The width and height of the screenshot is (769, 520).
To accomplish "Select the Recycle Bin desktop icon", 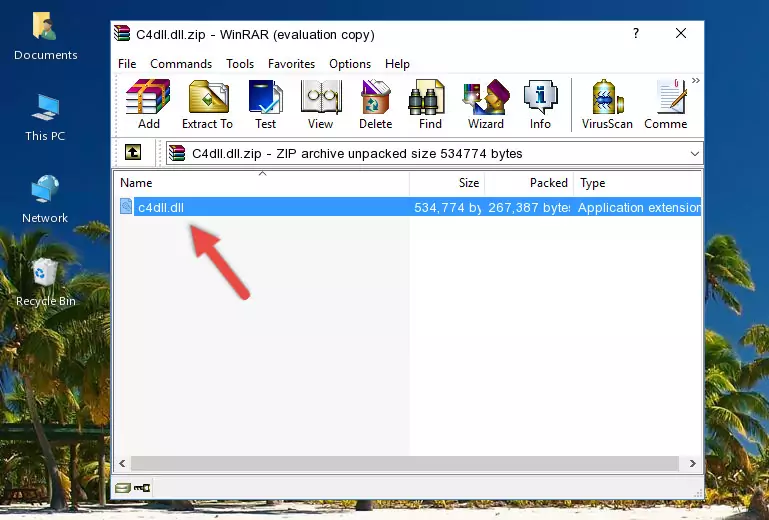I will [46, 283].
